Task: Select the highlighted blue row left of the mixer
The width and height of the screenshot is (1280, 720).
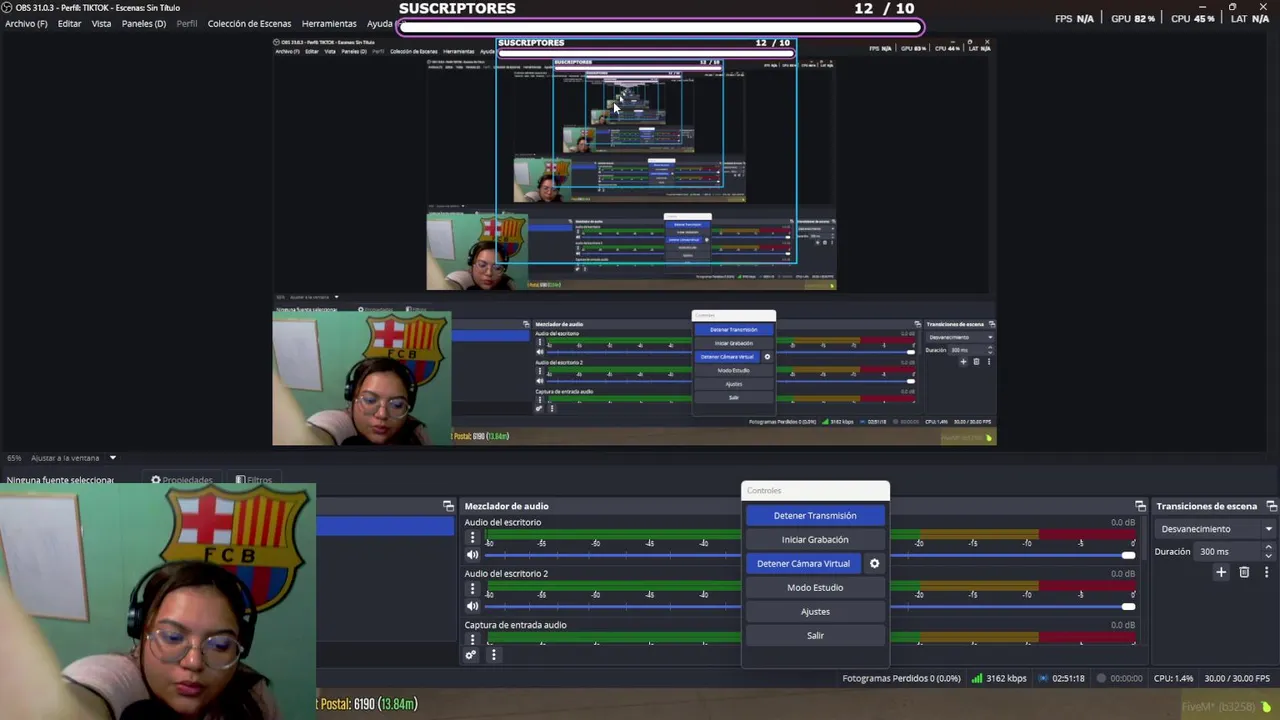Action: (x=385, y=527)
